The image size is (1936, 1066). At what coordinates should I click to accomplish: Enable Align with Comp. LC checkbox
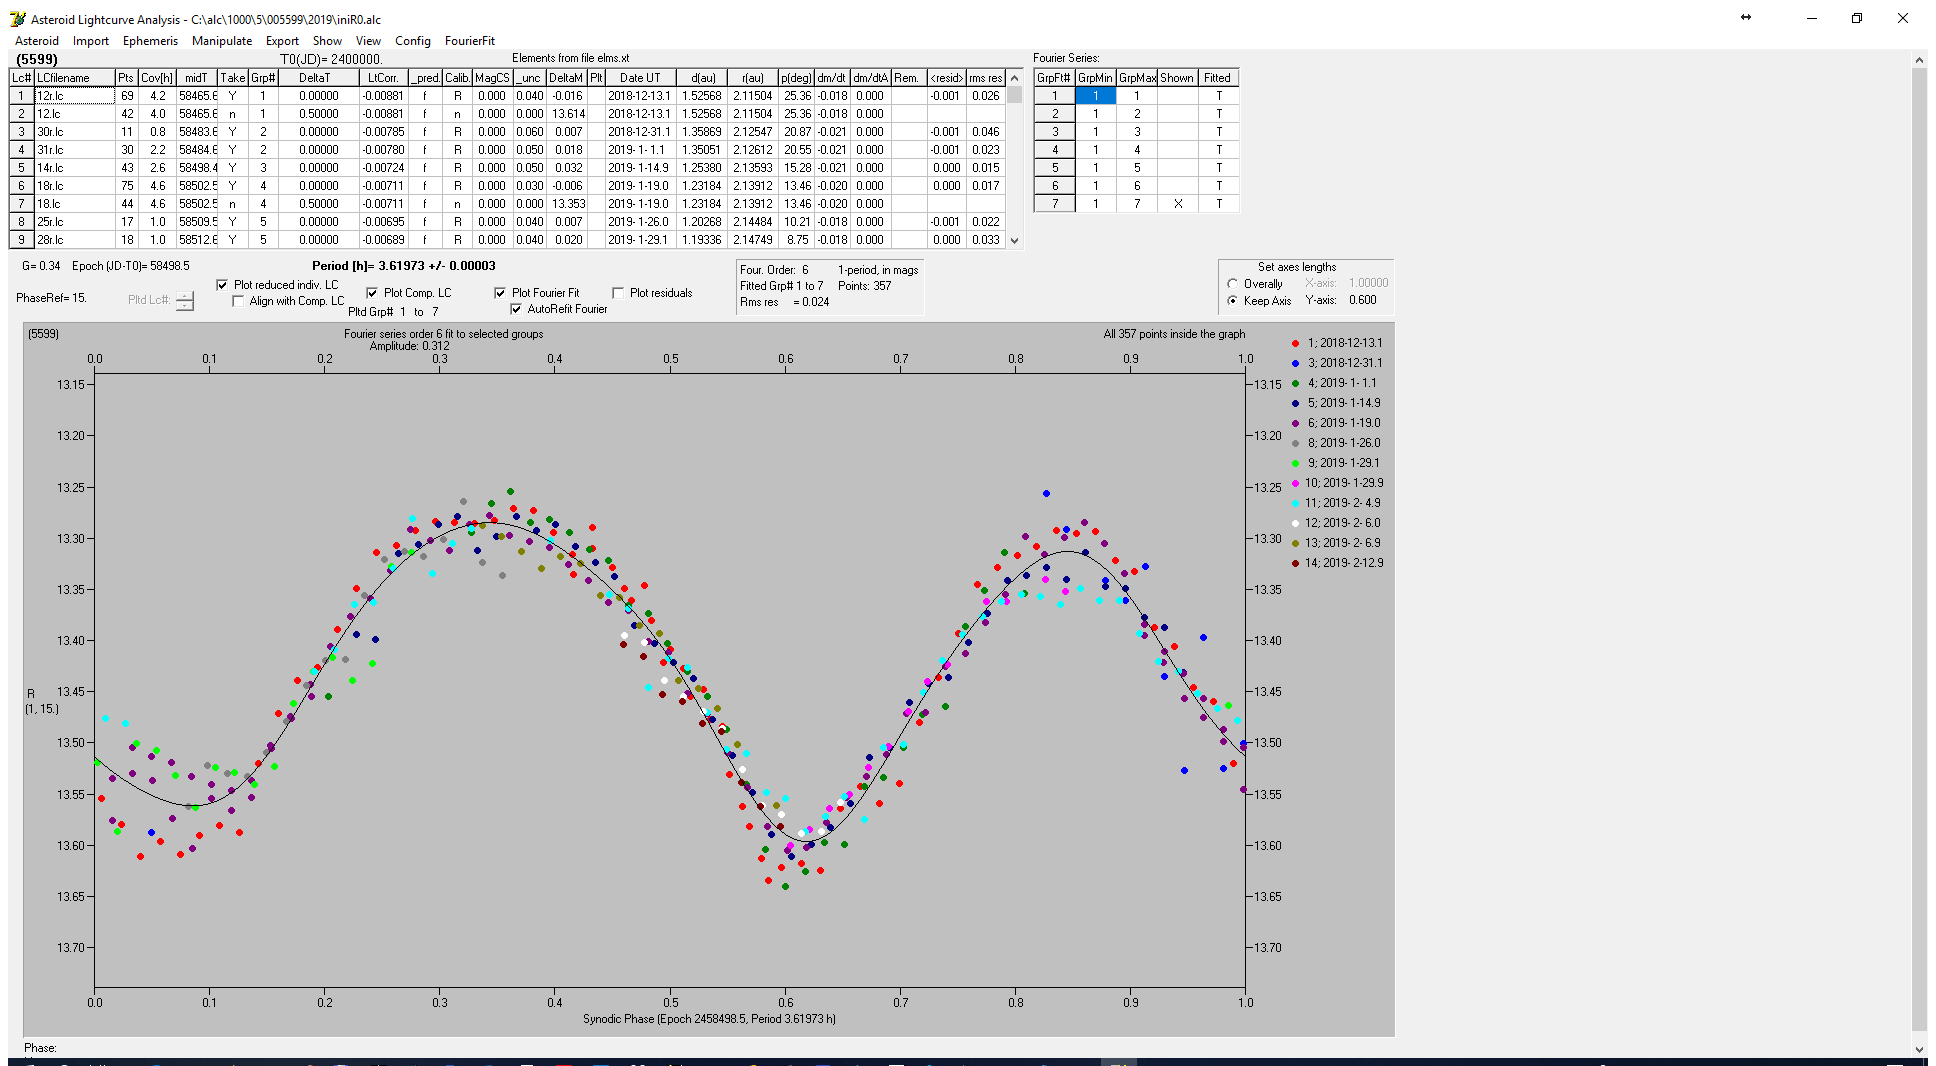coord(238,301)
